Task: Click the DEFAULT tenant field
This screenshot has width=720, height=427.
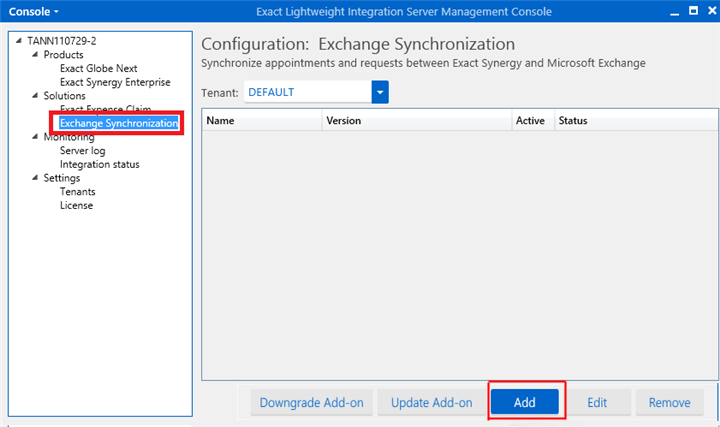Action: [308, 92]
